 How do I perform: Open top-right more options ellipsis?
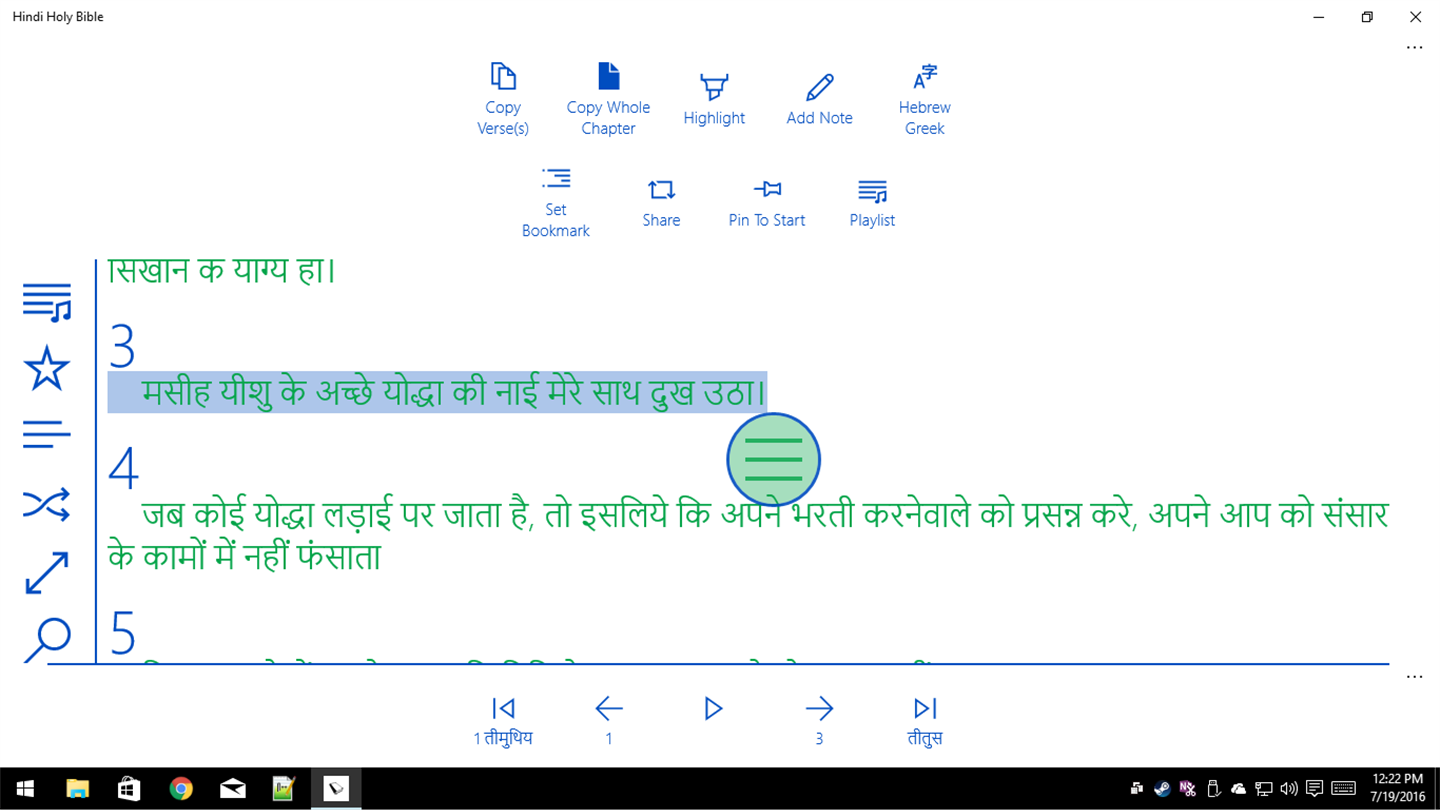1414,47
